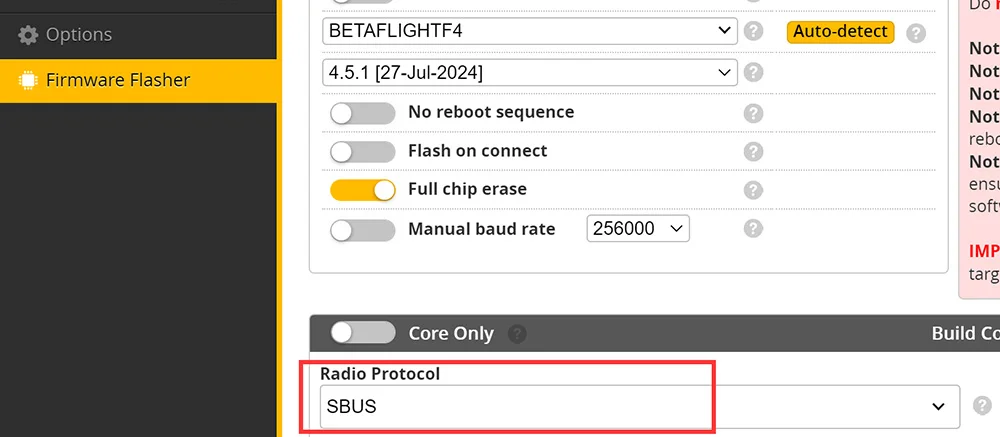
Task: Toggle the Core Only switch
Action: (362, 333)
